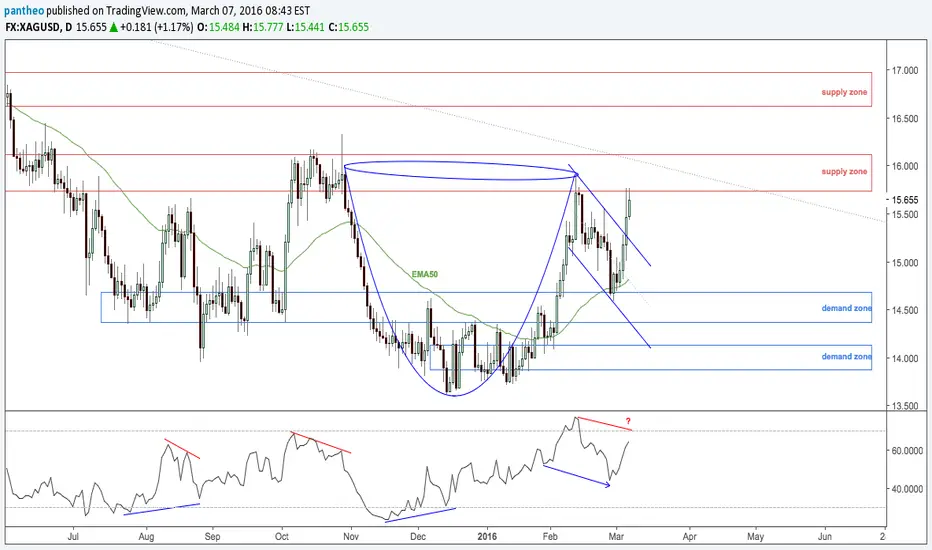Click the O:15.484 open value
This screenshot has height=550, width=932.
[218, 27]
